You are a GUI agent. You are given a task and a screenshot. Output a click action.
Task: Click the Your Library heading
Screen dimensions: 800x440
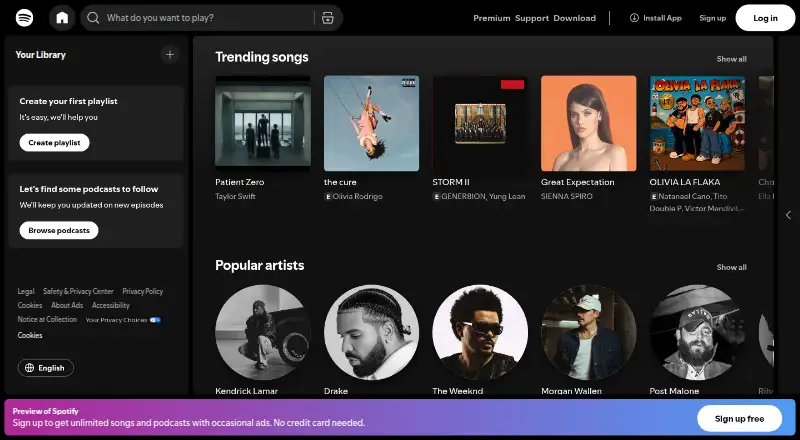(x=41, y=55)
